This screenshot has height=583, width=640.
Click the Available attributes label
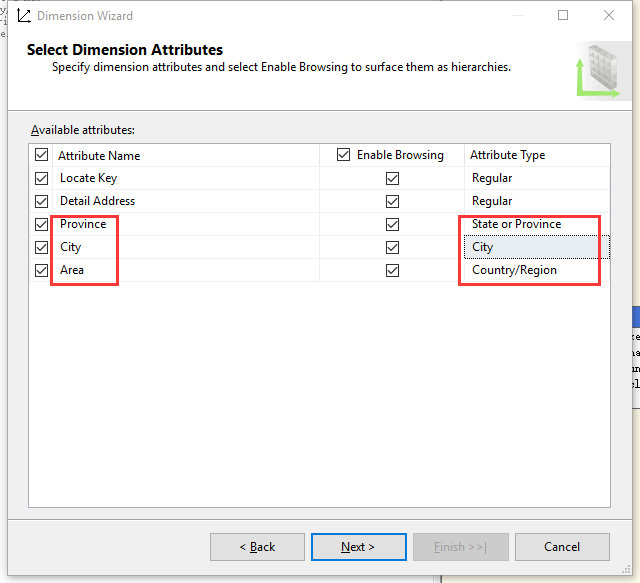pyautogui.click(x=83, y=130)
